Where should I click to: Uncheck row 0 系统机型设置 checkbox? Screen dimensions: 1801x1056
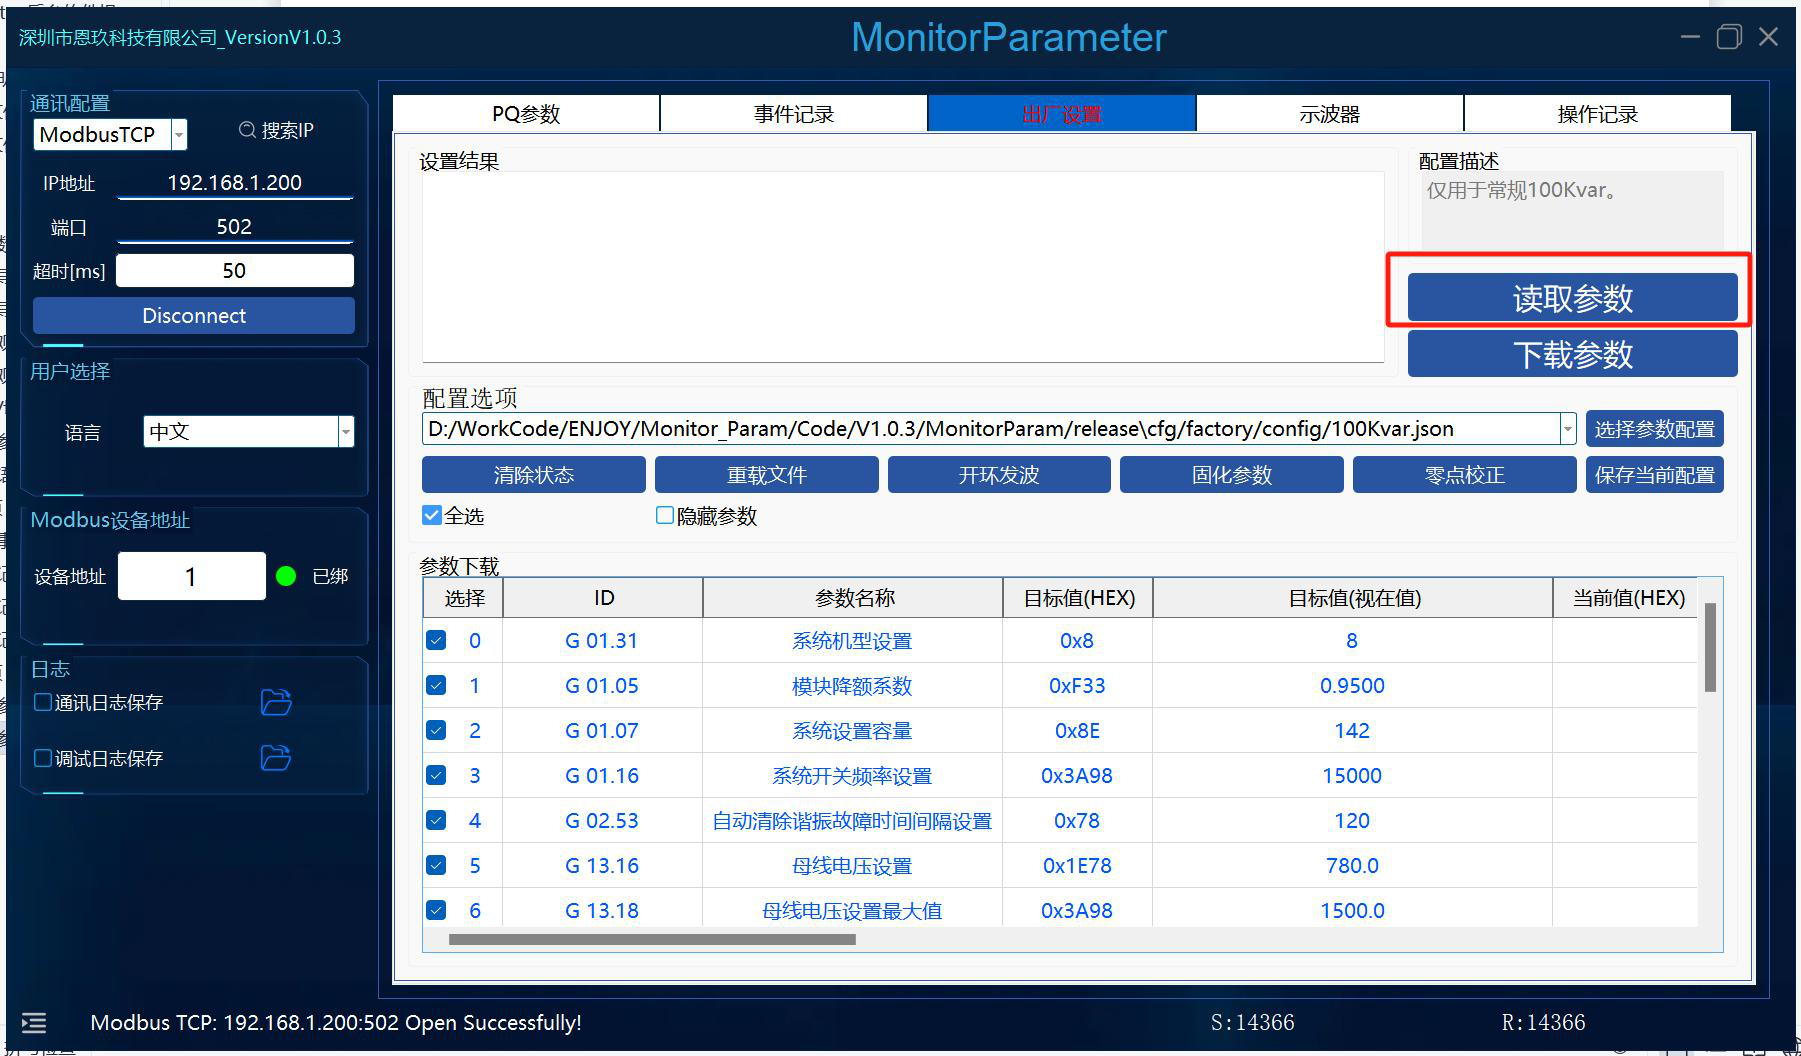pos(436,640)
